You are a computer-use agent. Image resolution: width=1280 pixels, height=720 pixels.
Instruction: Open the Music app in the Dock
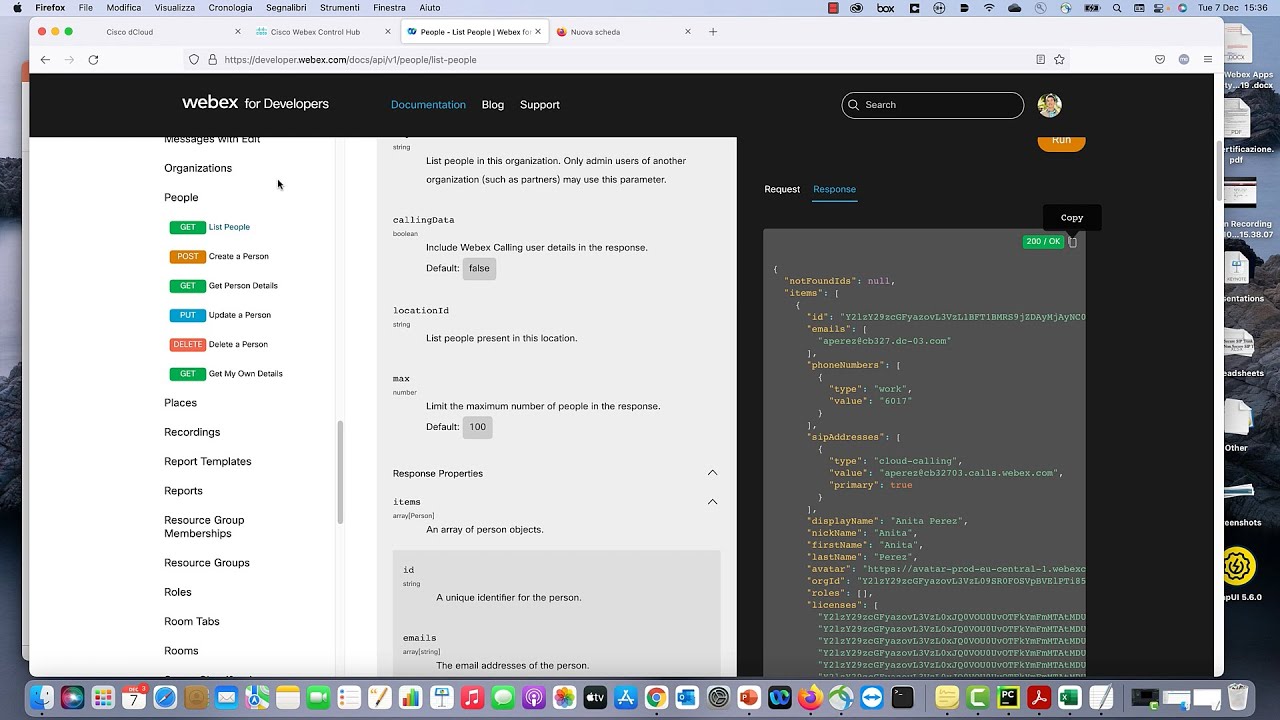click(472, 697)
